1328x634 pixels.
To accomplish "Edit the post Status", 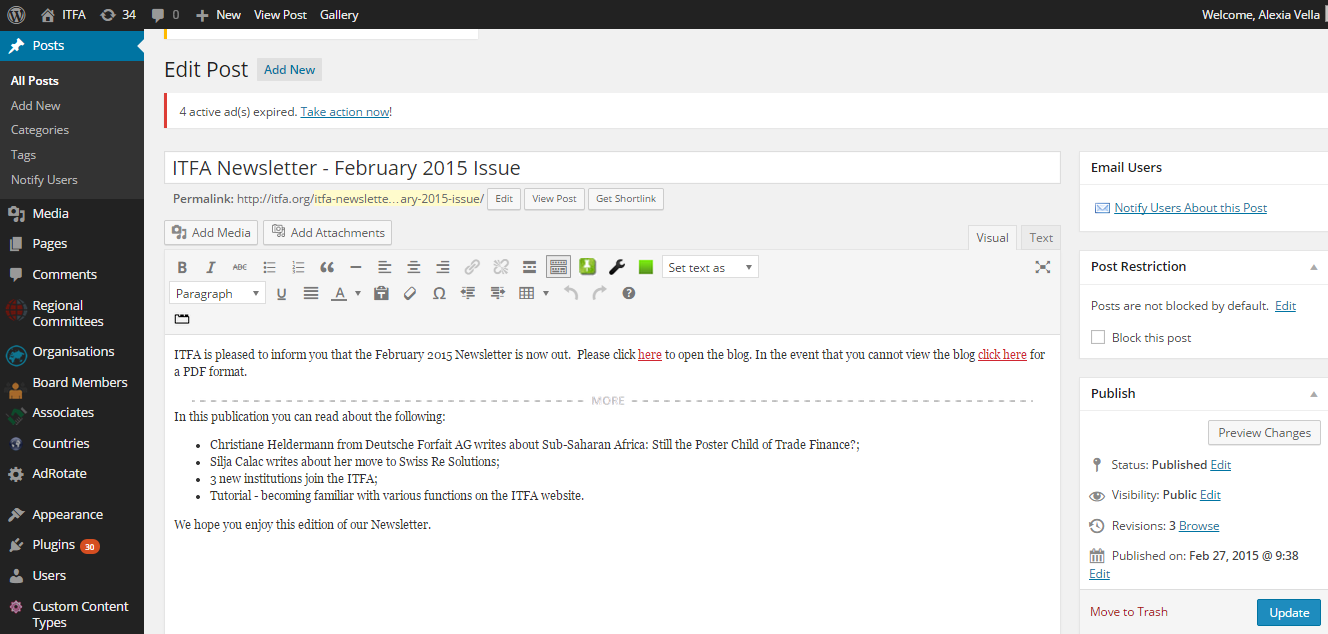I will coord(1220,465).
